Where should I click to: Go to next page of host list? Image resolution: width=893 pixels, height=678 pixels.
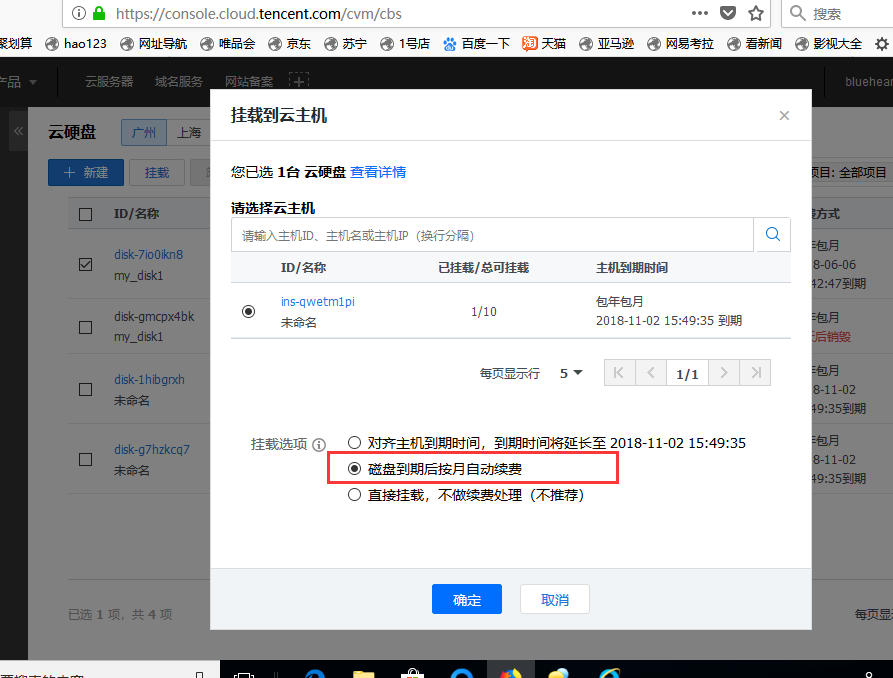point(724,373)
